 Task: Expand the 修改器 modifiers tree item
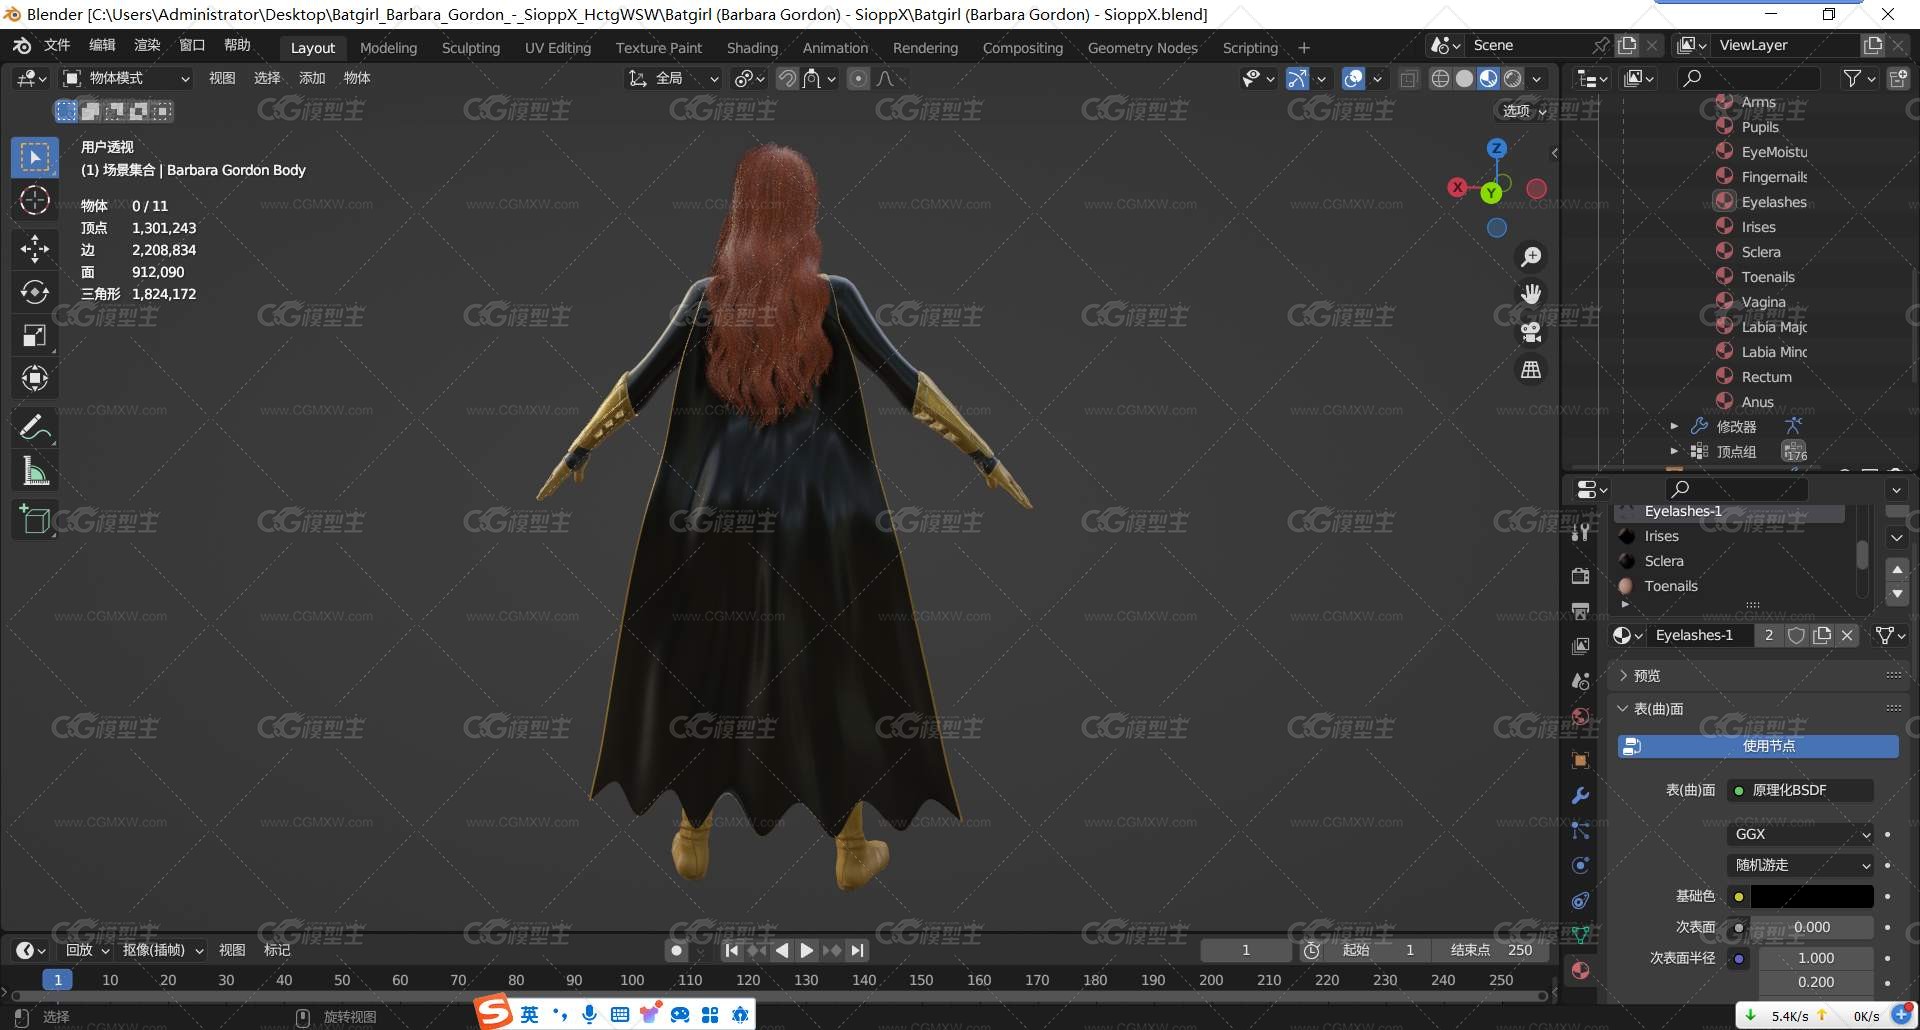[x=1674, y=426]
